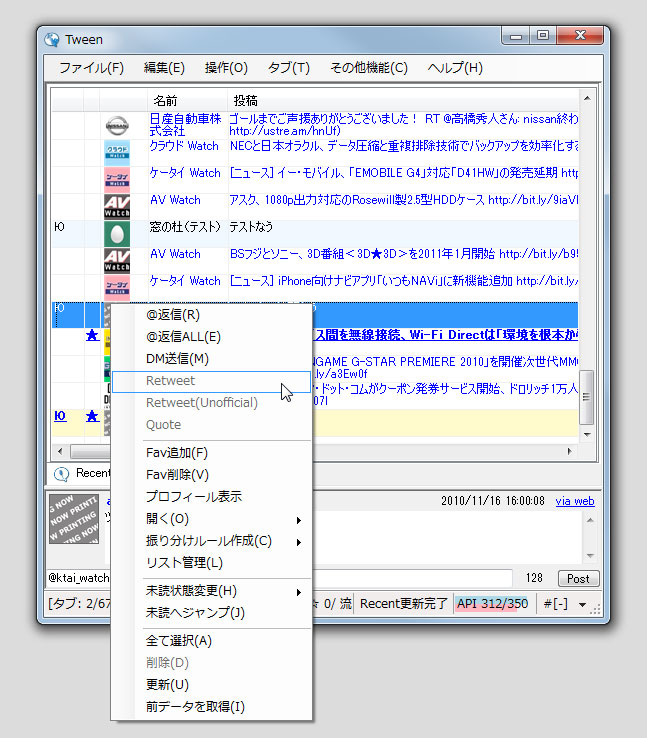Click the Recent更新完了 status text
Screen dimensions: 647x738
[x=403, y=604]
